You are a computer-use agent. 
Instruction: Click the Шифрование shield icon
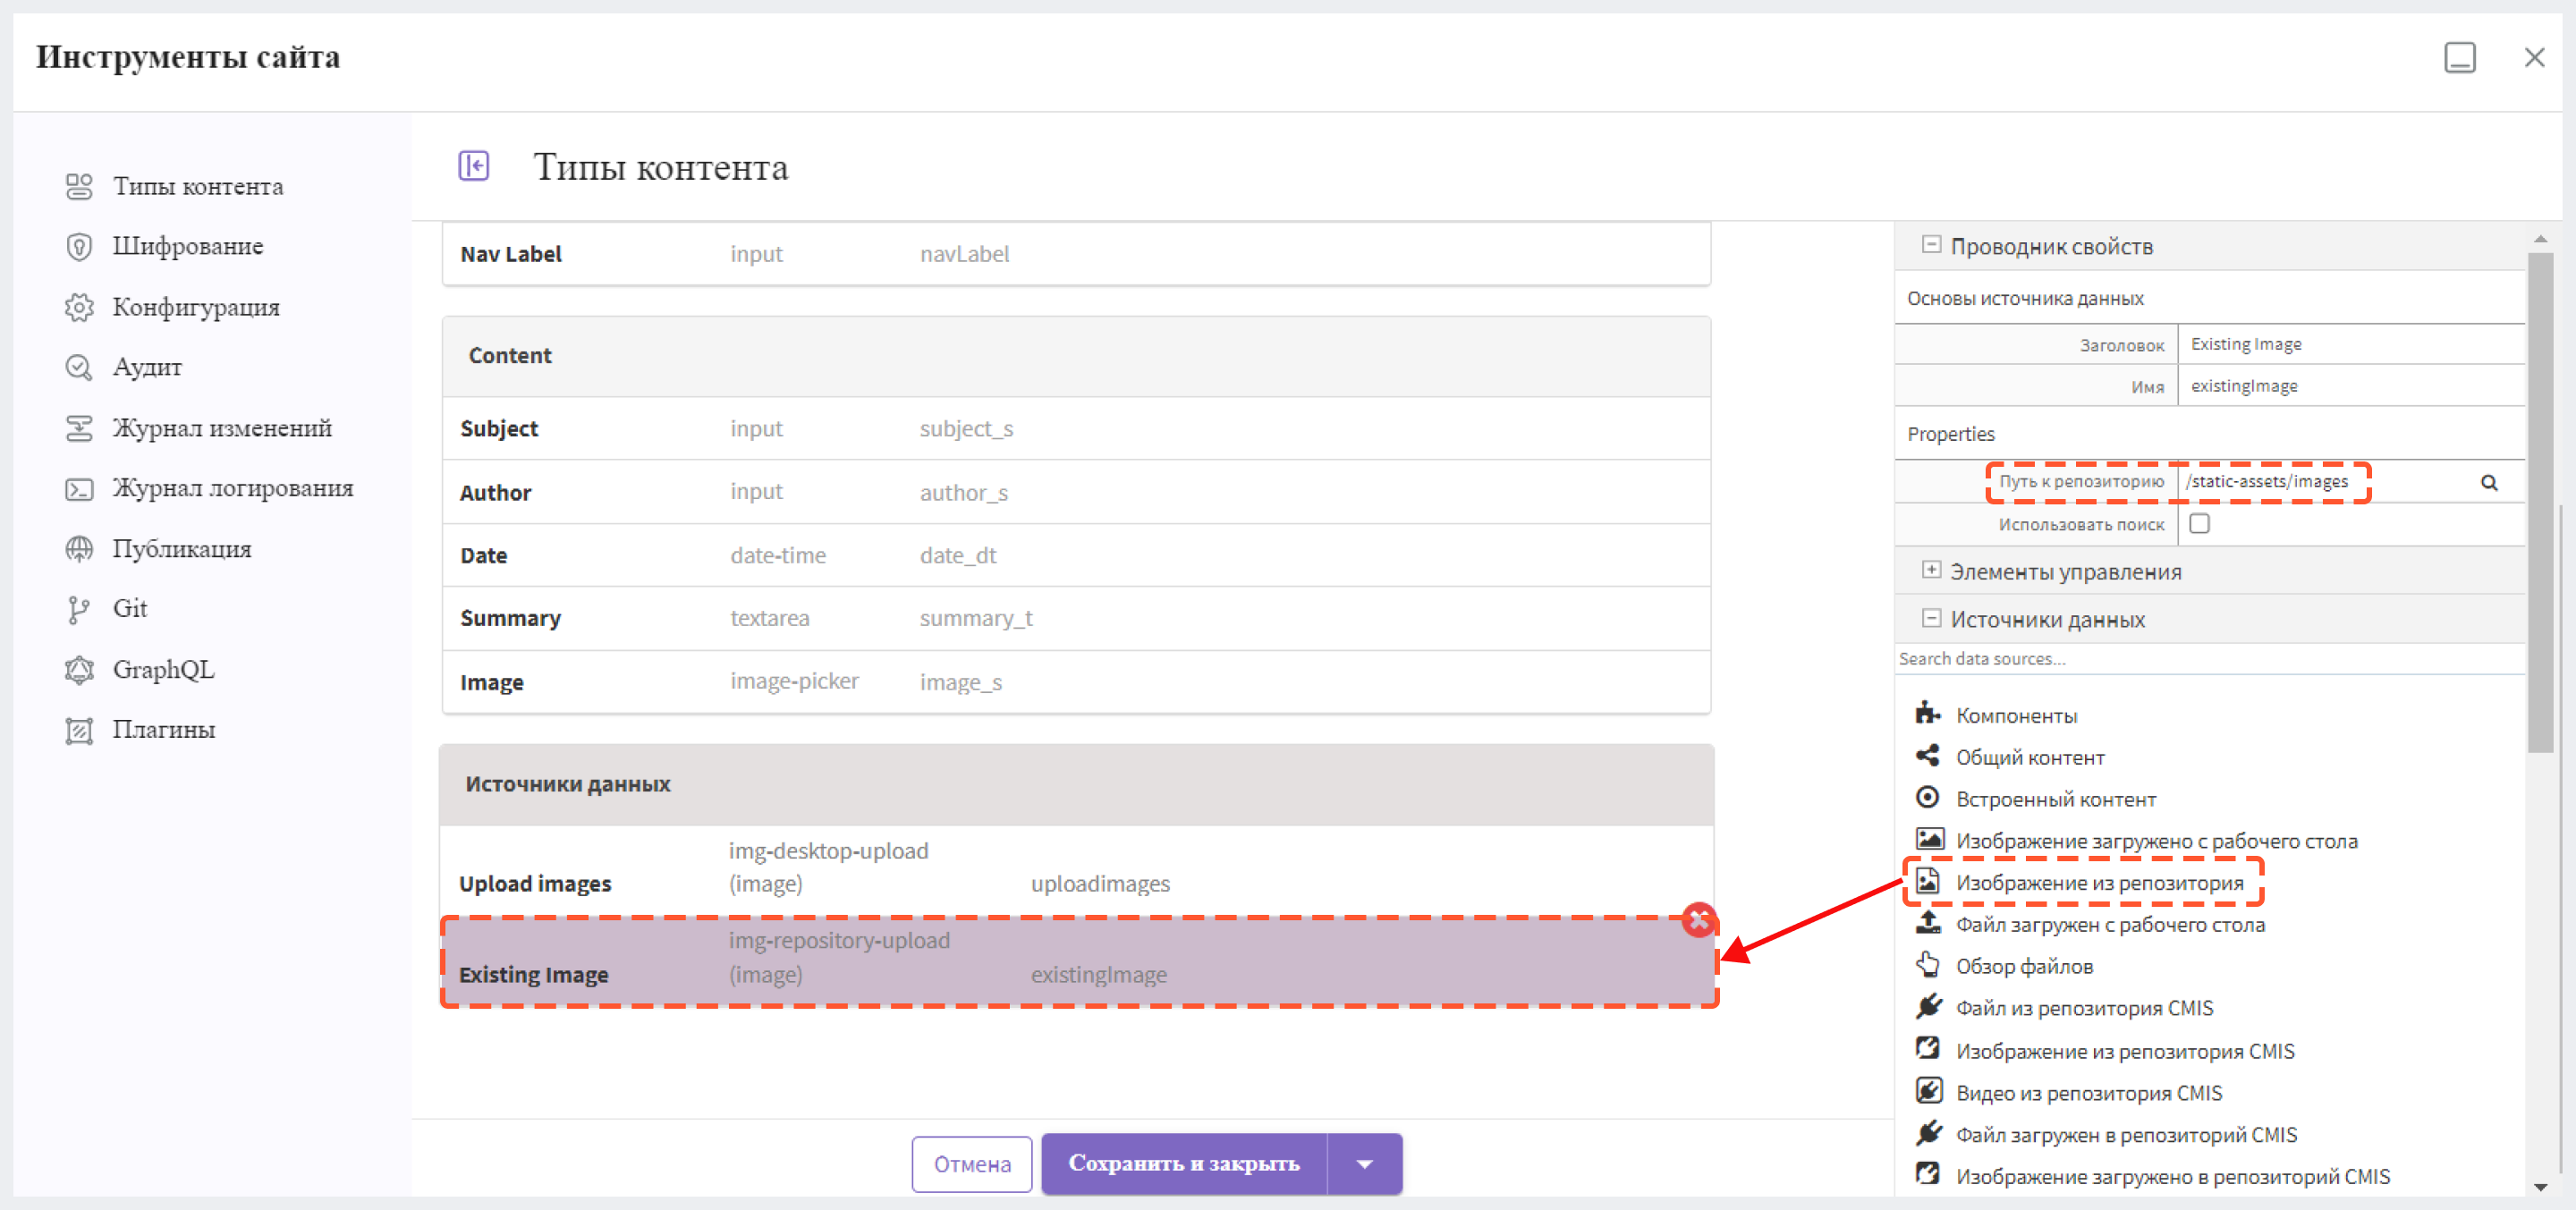pos(79,246)
